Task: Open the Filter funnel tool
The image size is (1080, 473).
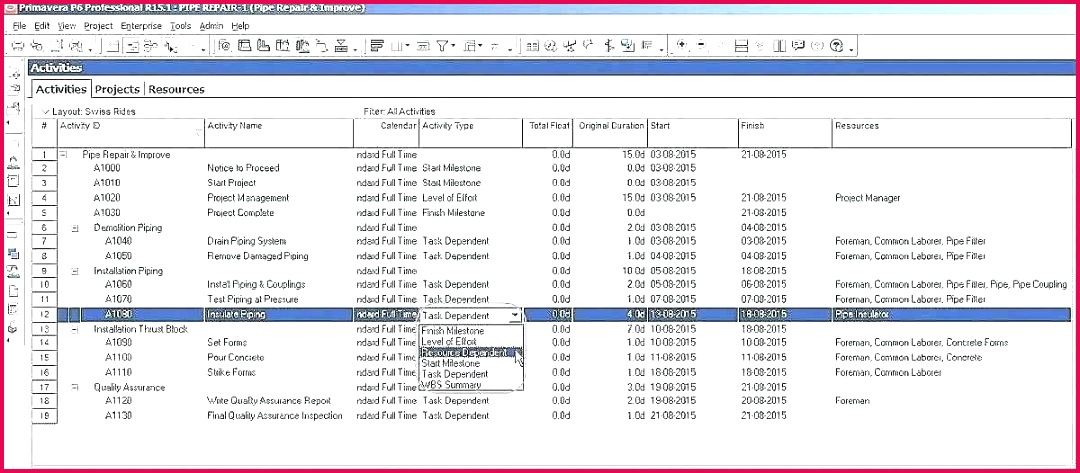Action: 442,46
